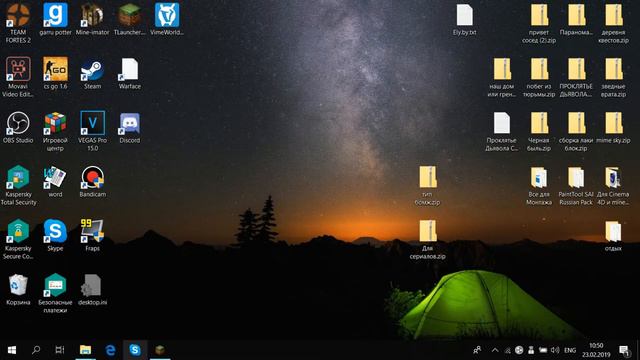The width and height of the screenshot is (640, 360).
Task: Select the TLauncher Minecraft block icon
Action: (x=129, y=16)
